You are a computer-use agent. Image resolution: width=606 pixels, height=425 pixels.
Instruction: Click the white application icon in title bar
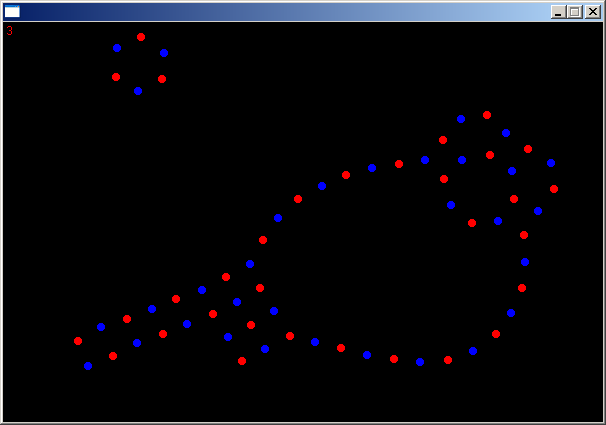12,12
